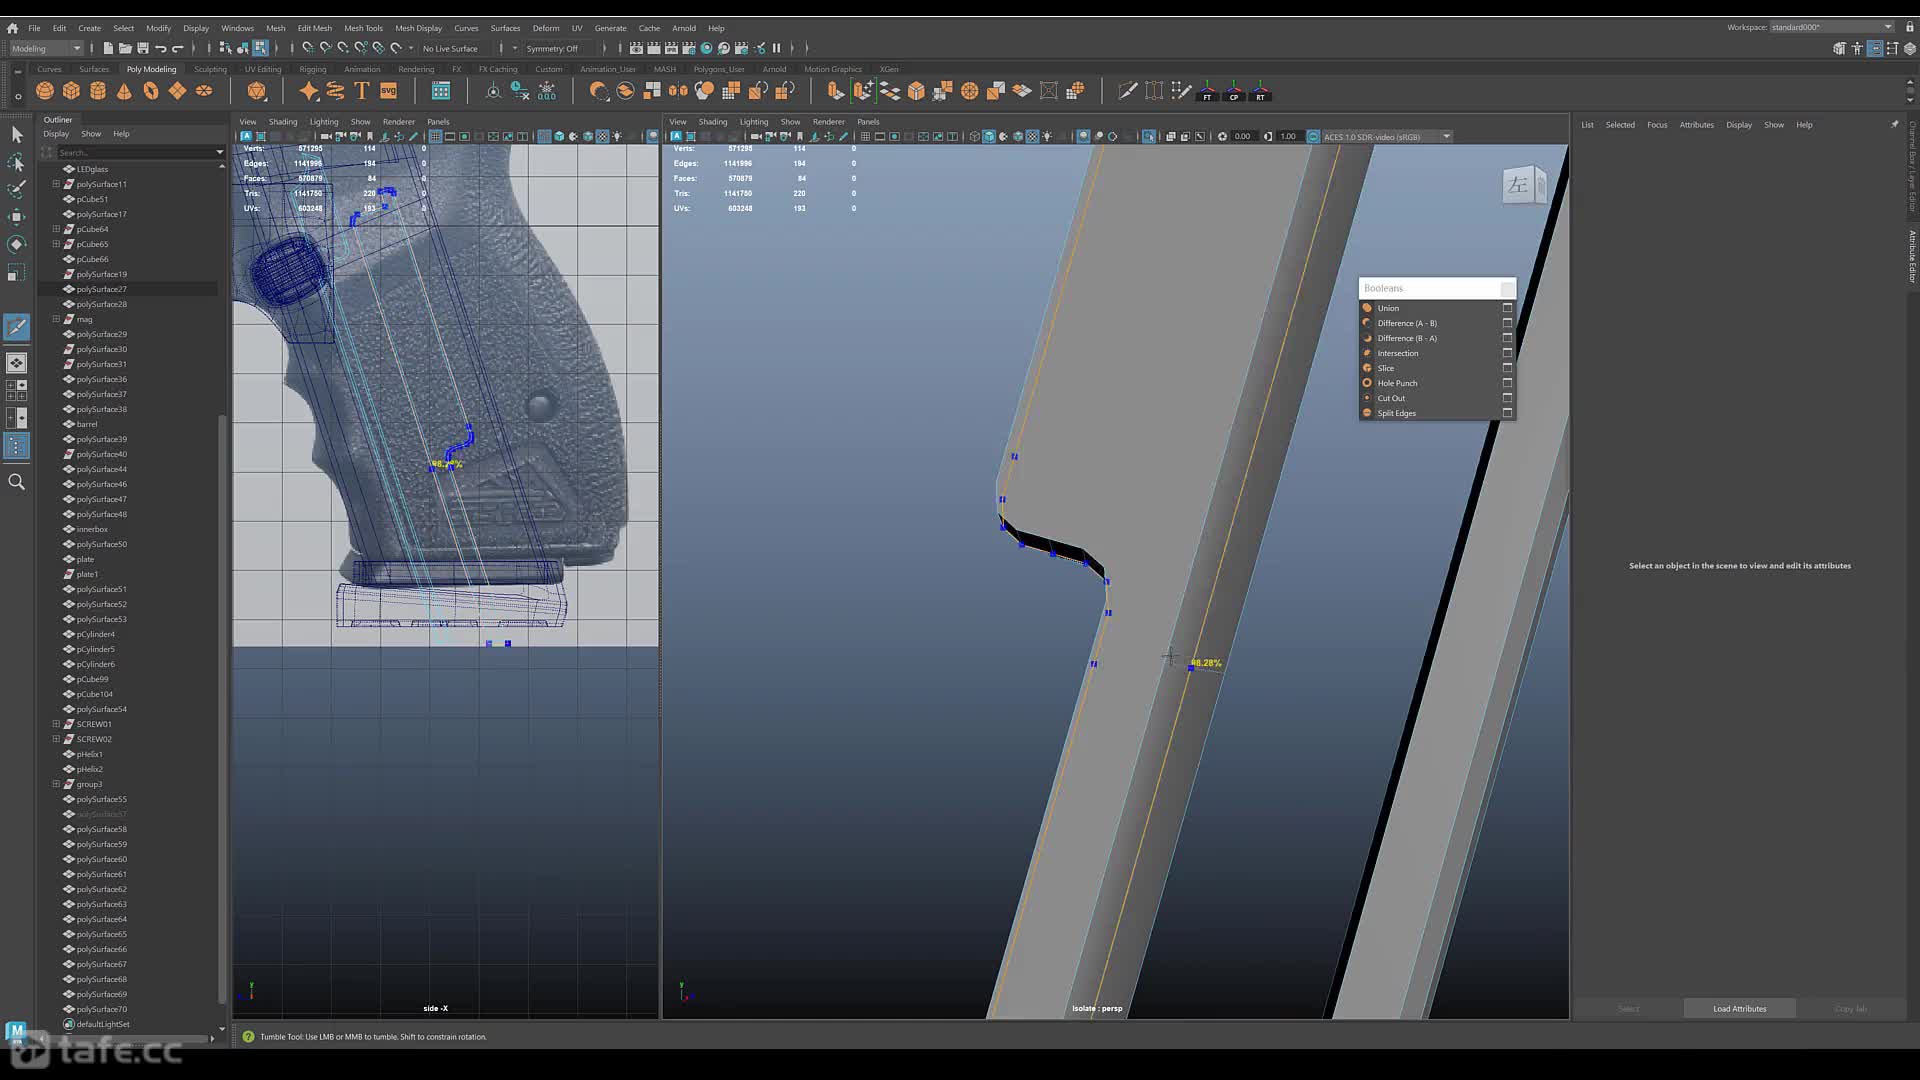
Task: Open options box for Difference (B - A)
Action: tap(1507, 338)
